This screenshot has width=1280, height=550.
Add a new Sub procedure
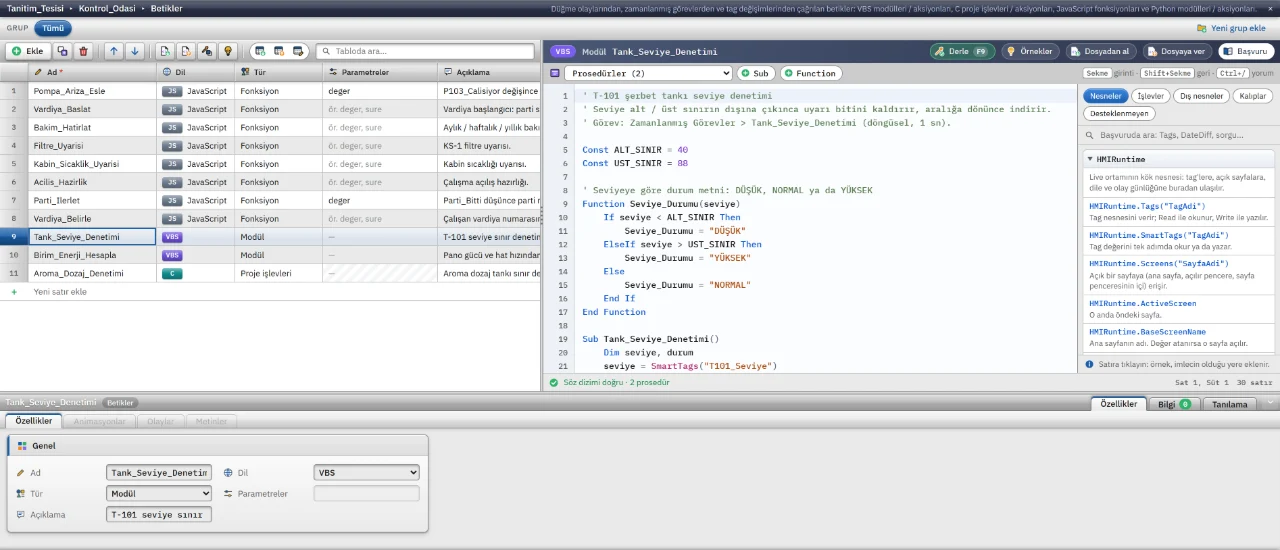click(x=755, y=73)
